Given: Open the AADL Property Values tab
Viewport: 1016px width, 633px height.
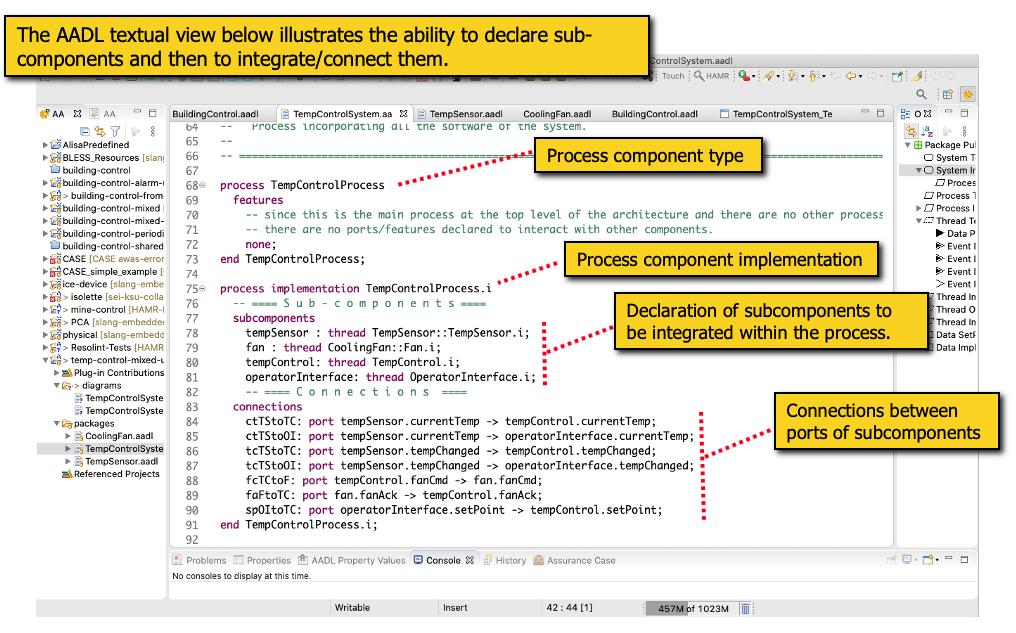Looking at the screenshot, I should pyautogui.click(x=358, y=560).
